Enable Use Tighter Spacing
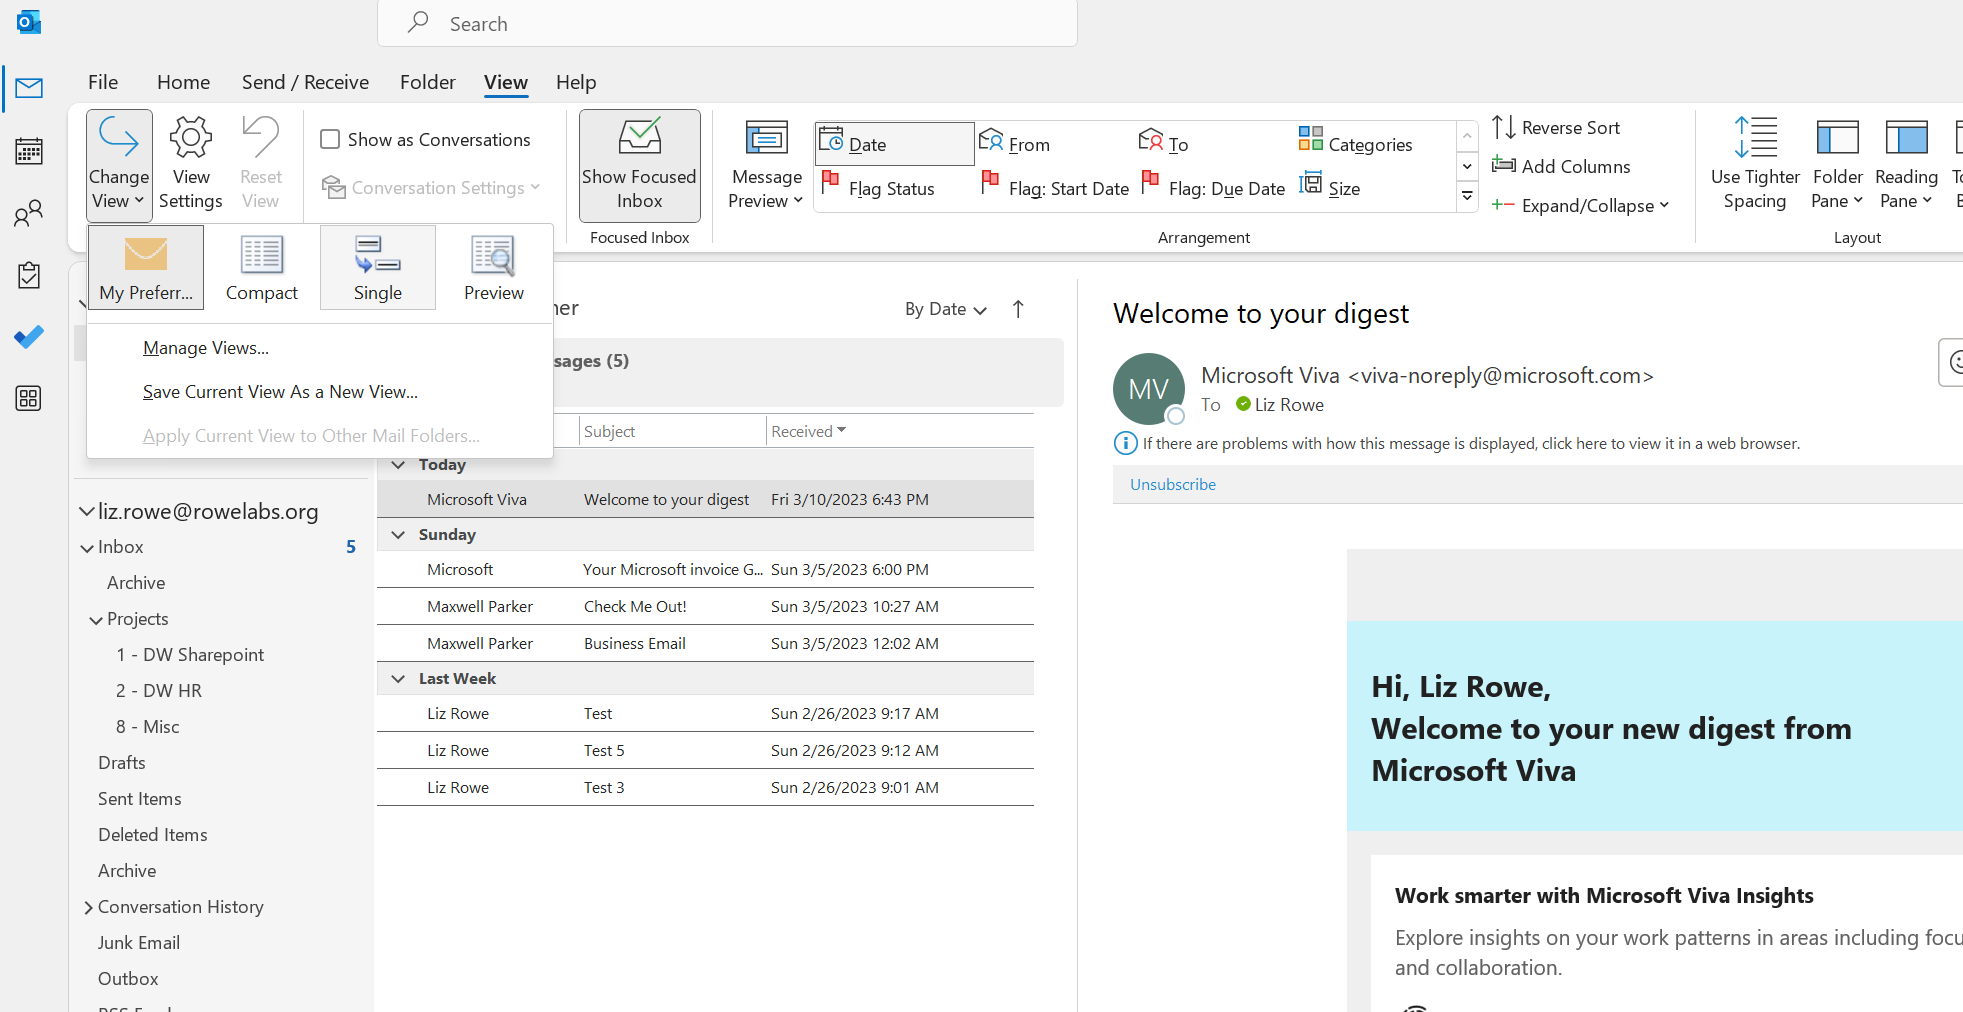Viewport: 1963px width, 1012px height. [1755, 165]
